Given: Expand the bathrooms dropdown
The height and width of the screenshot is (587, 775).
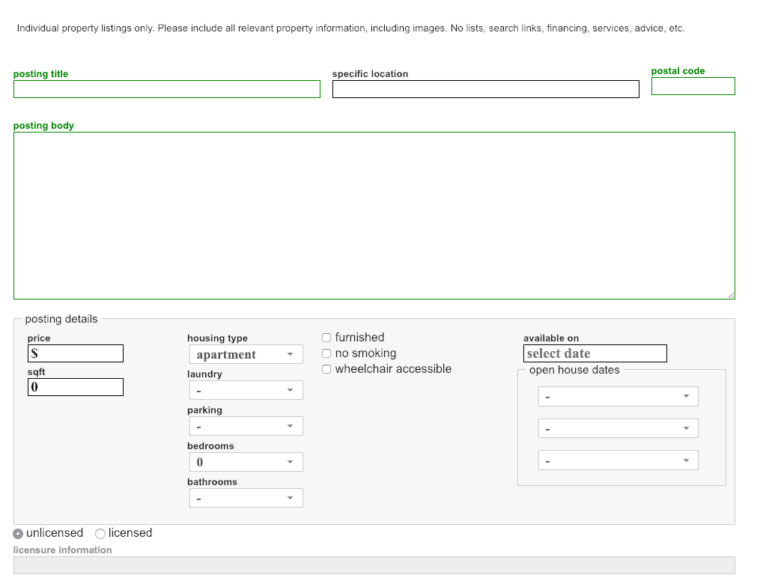Looking at the screenshot, I should (x=245, y=498).
